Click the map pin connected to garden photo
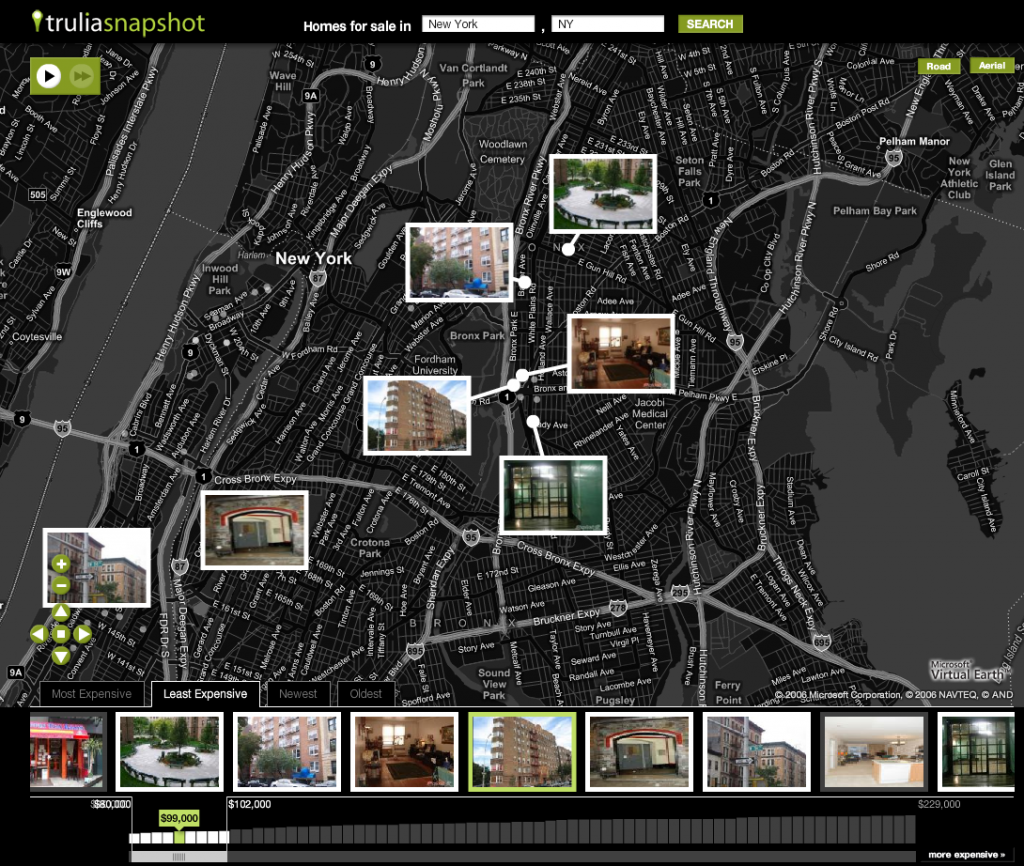 pos(568,249)
